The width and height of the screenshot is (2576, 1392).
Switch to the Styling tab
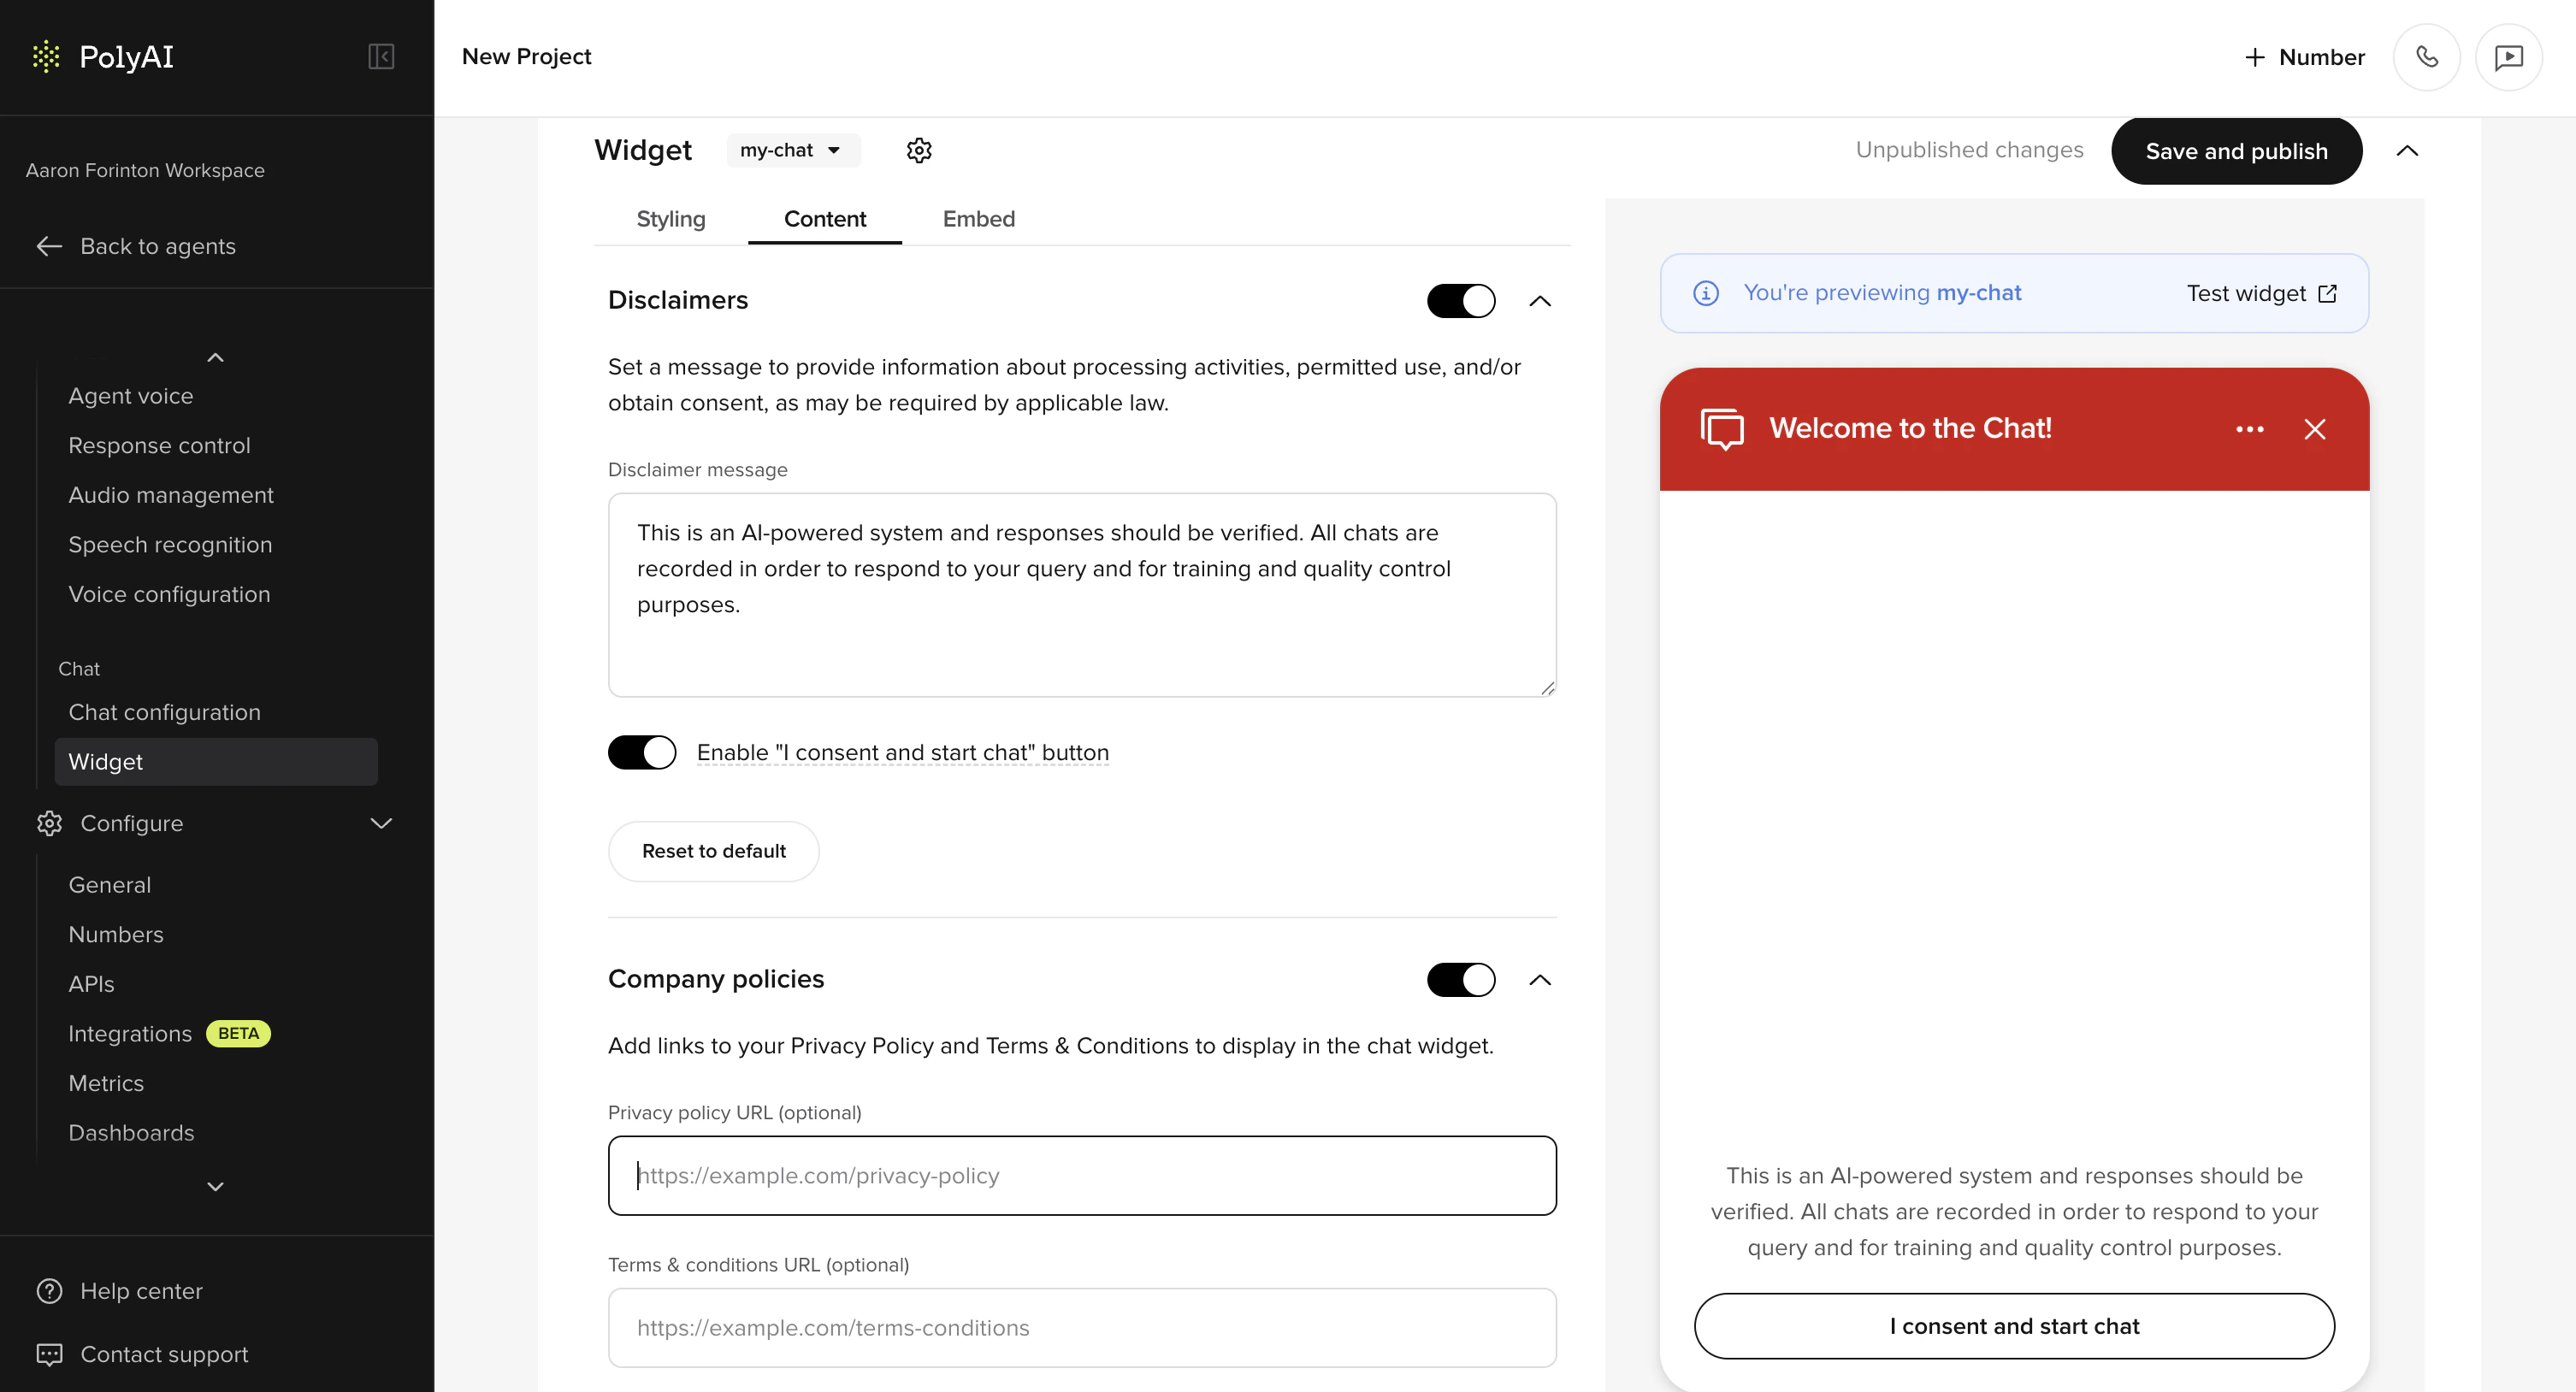671,219
